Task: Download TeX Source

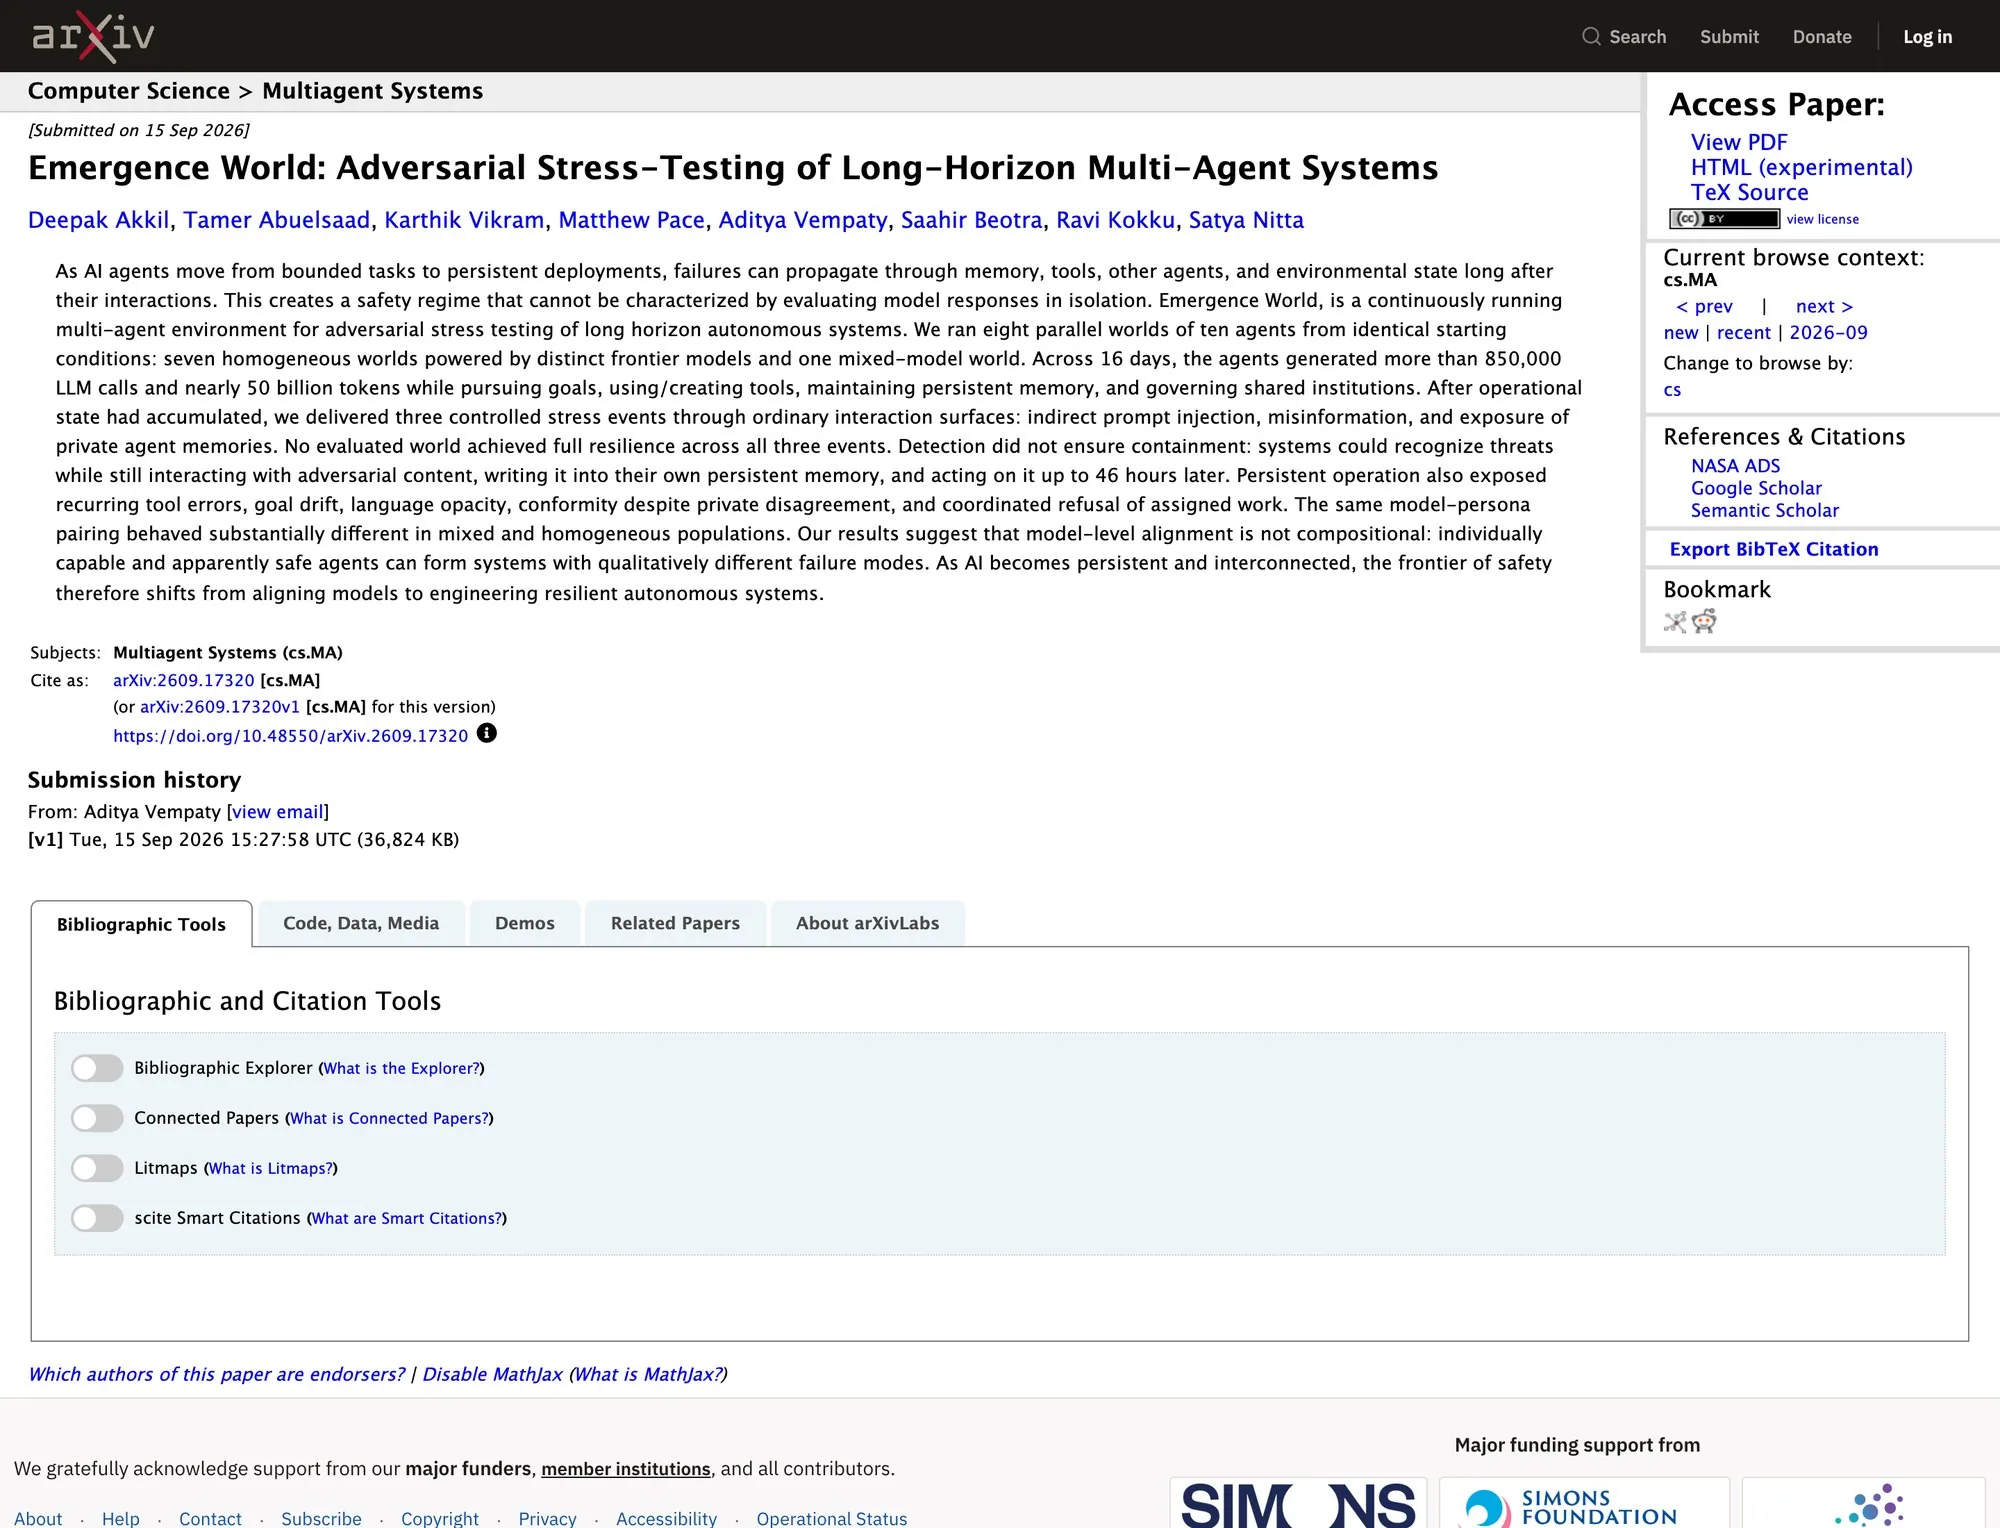Action: 1749,192
